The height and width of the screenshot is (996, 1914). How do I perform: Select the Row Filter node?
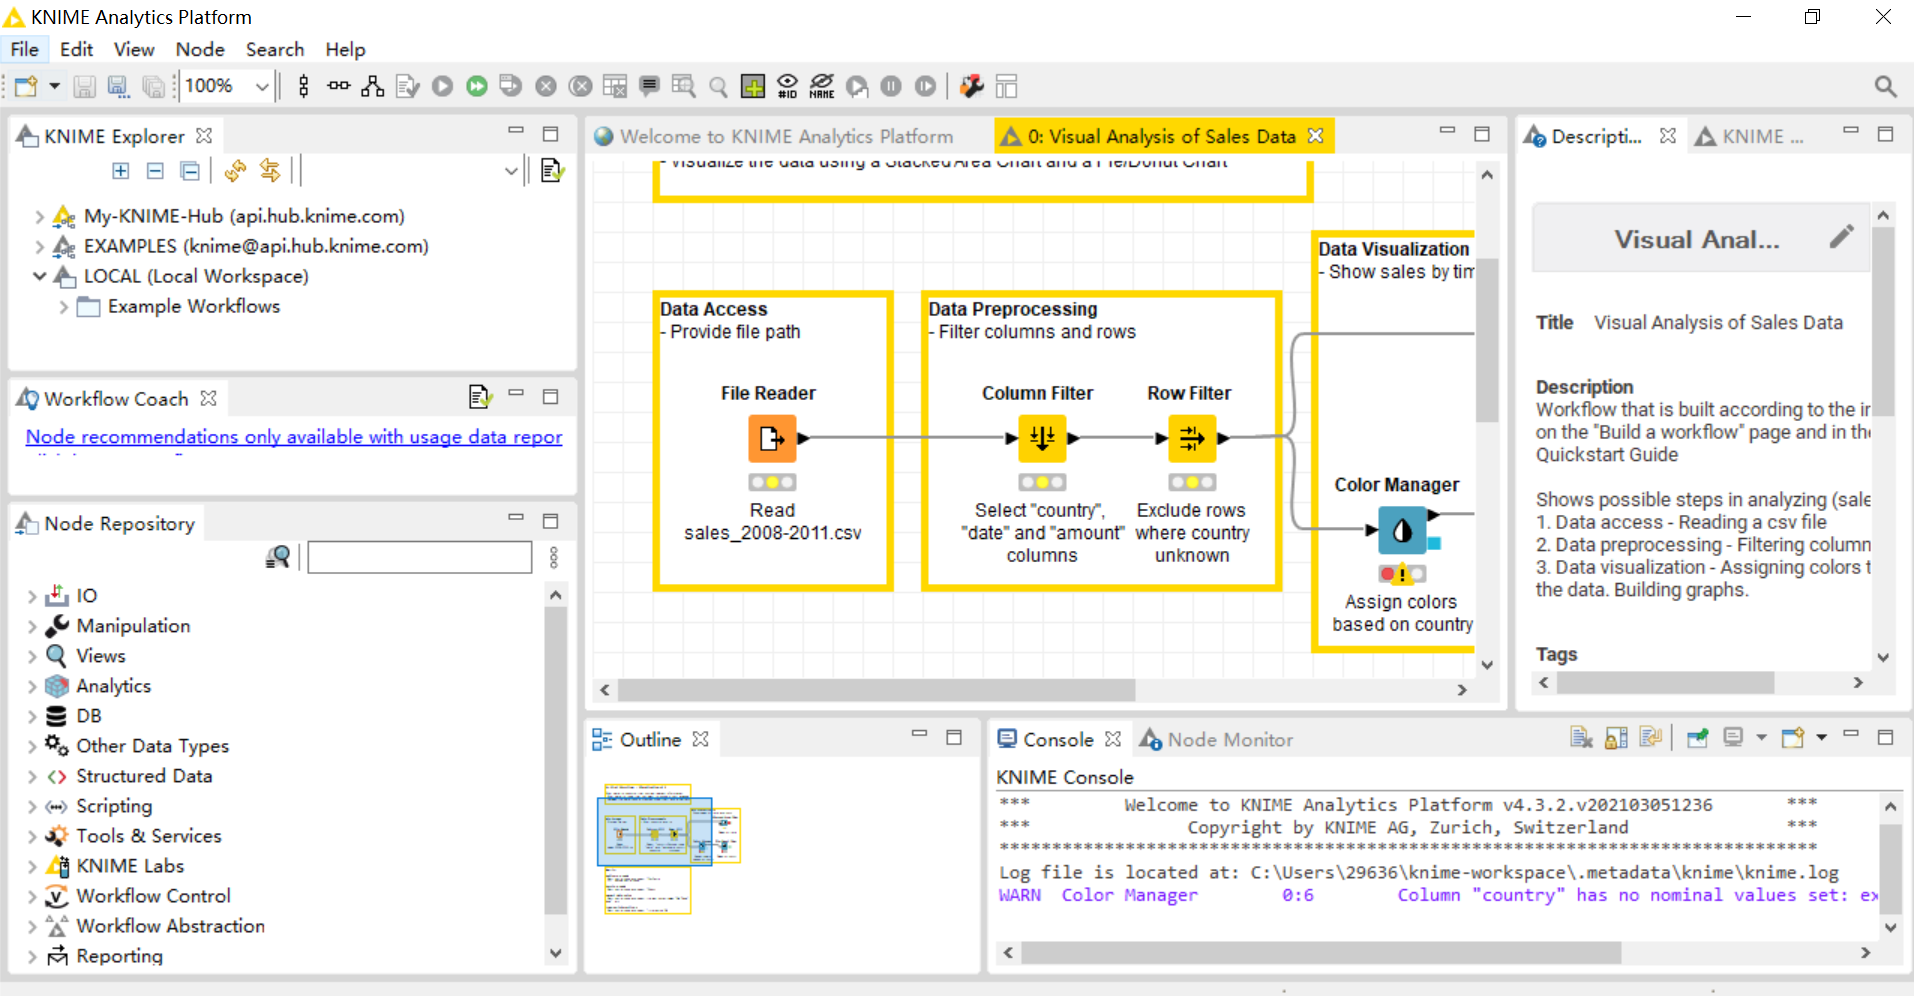(1191, 438)
